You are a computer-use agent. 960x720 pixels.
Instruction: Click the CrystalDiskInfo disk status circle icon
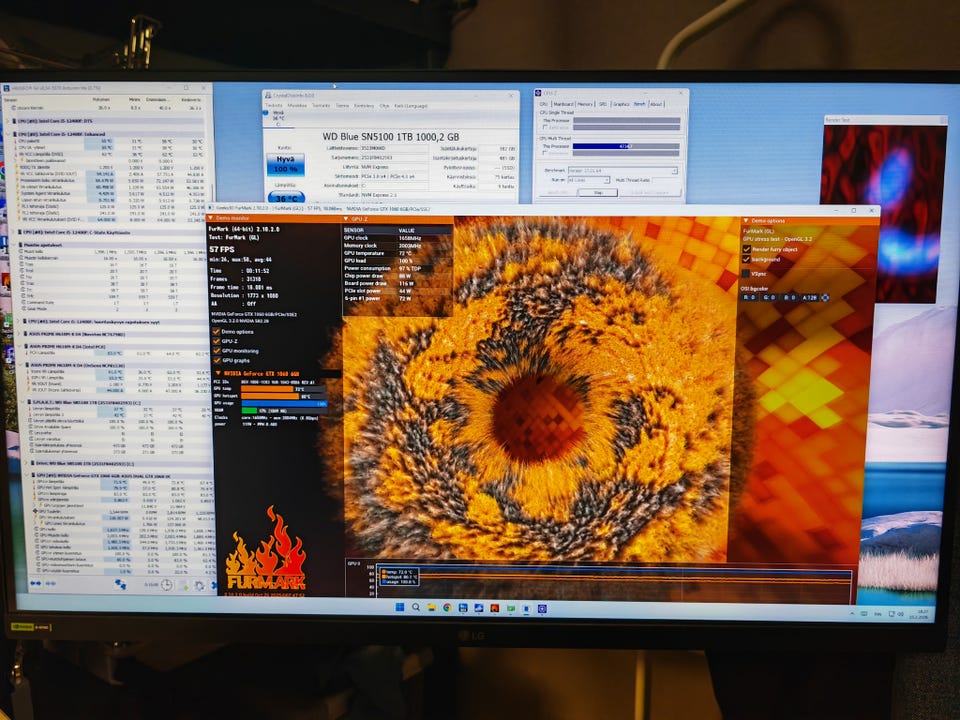click(265, 113)
